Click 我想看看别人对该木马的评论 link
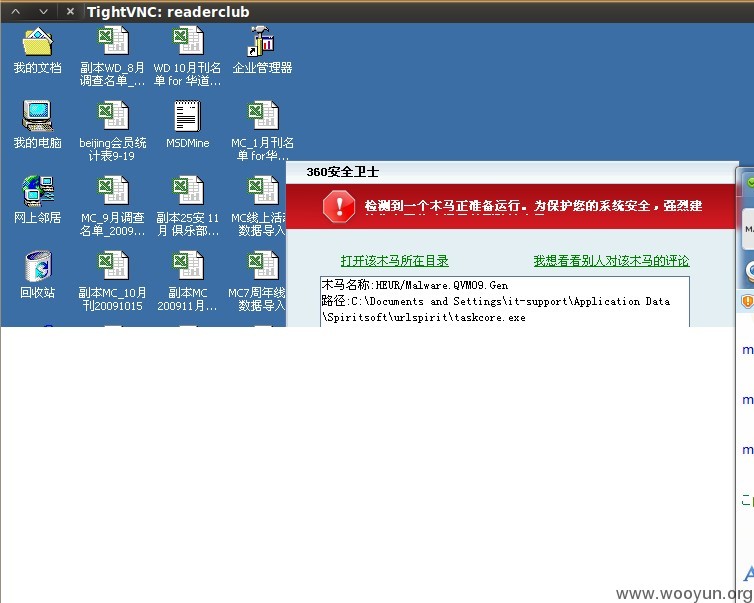 (x=611, y=261)
